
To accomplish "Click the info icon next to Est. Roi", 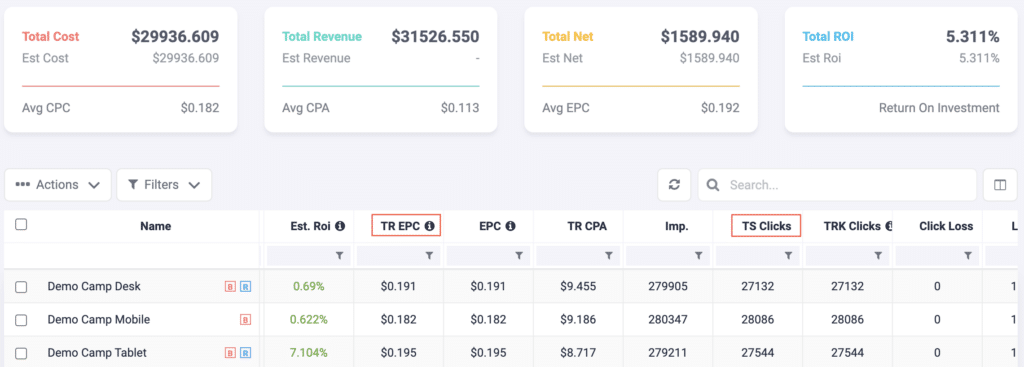I will coord(340,226).
